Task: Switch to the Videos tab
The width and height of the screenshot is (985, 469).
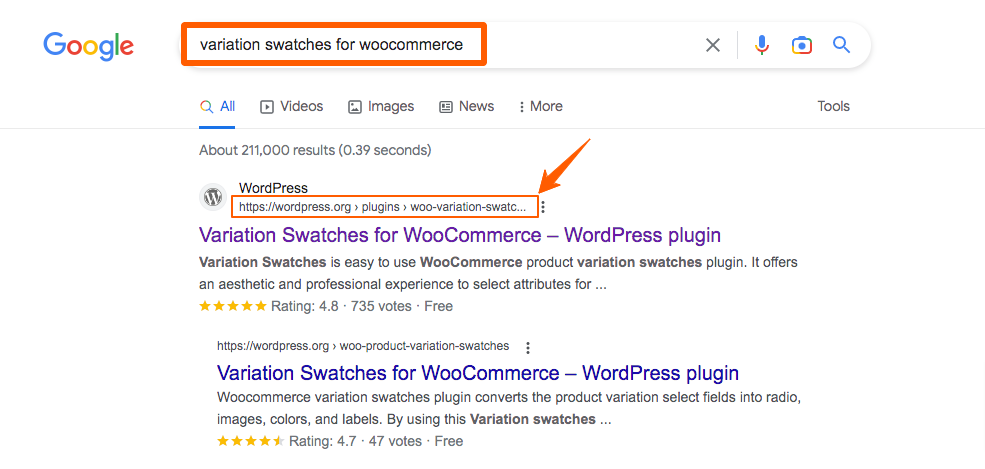Action: tap(291, 107)
